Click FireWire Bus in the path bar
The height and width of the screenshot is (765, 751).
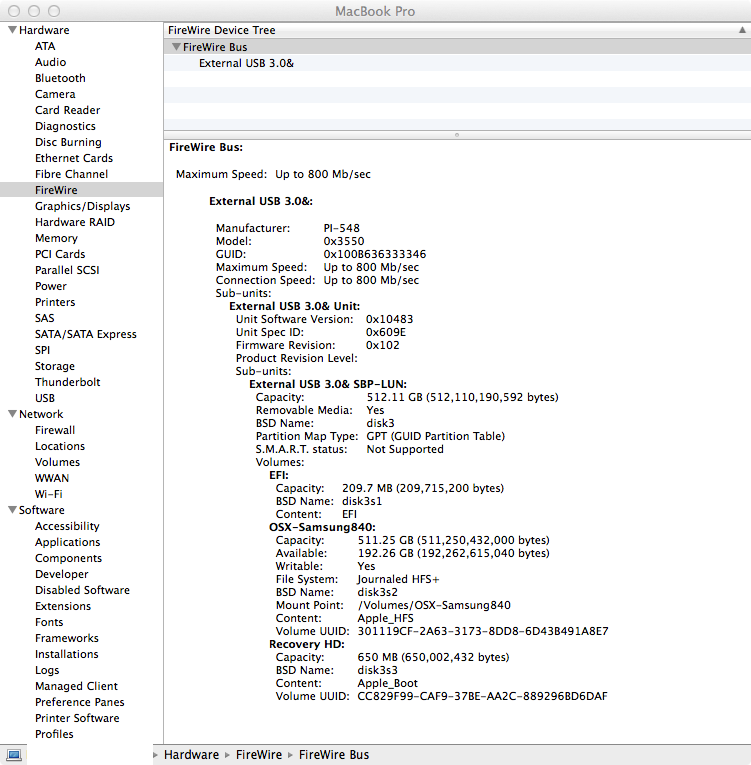pyautogui.click(x=334, y=755)
